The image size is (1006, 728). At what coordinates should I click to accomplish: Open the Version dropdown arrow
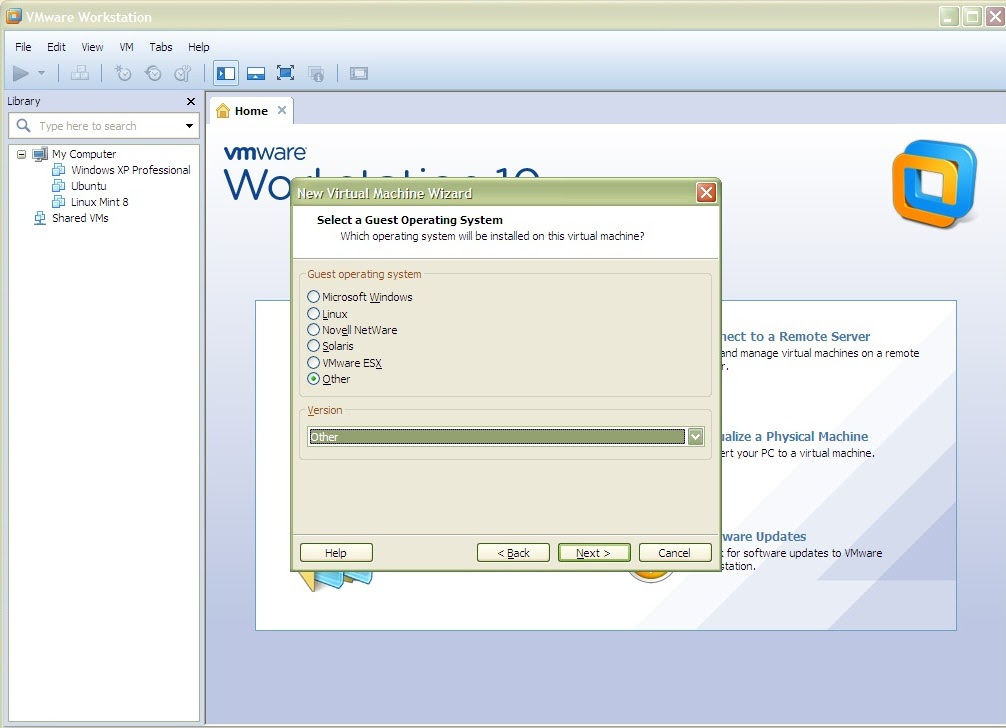(695, 437)
